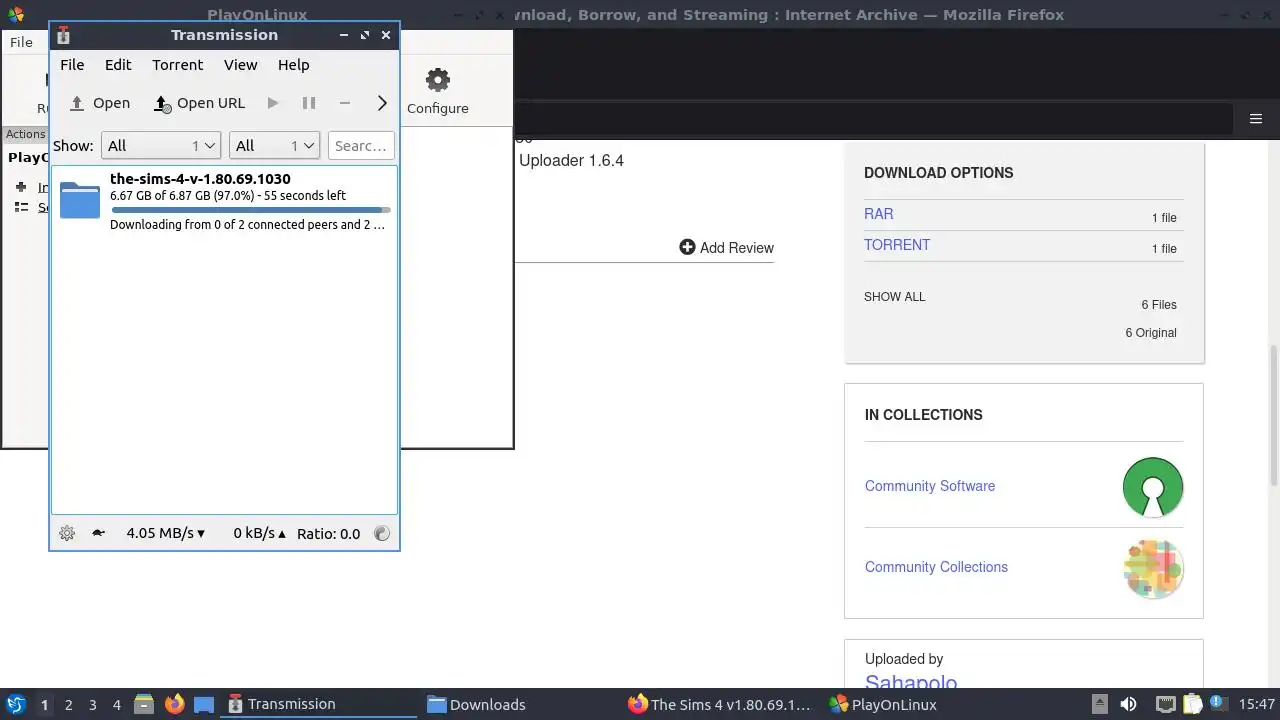Switch to workspace 3

click(92, 705)
